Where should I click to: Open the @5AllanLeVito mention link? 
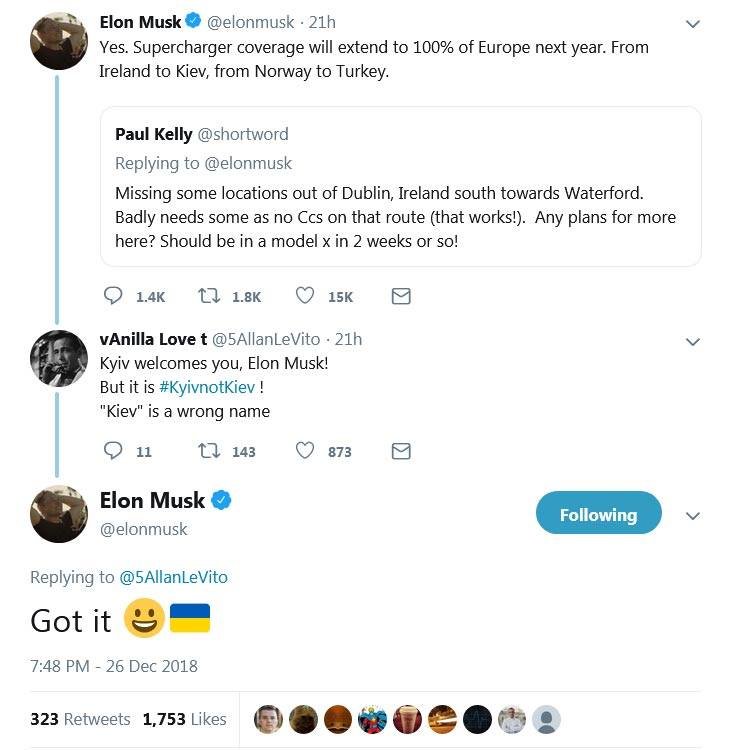coord(173,577)
